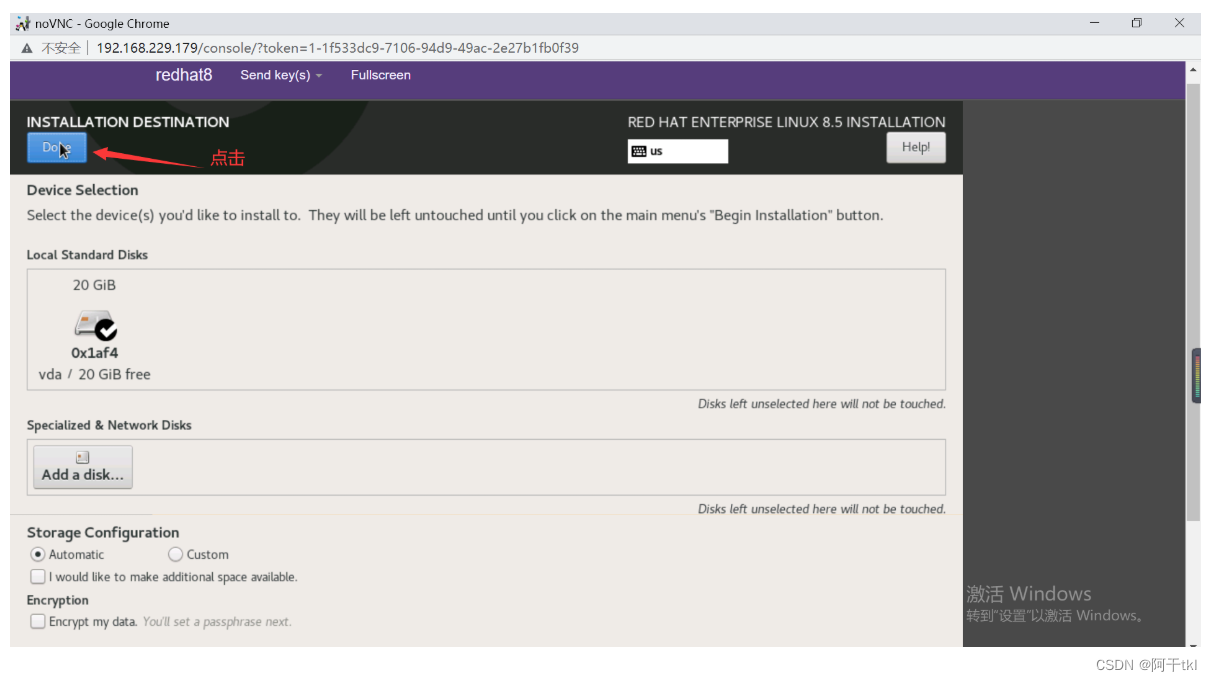The height and width of the screenshot is (681, 1212).
Task: Click the URL address field
Action: click(x=338, y=48)
